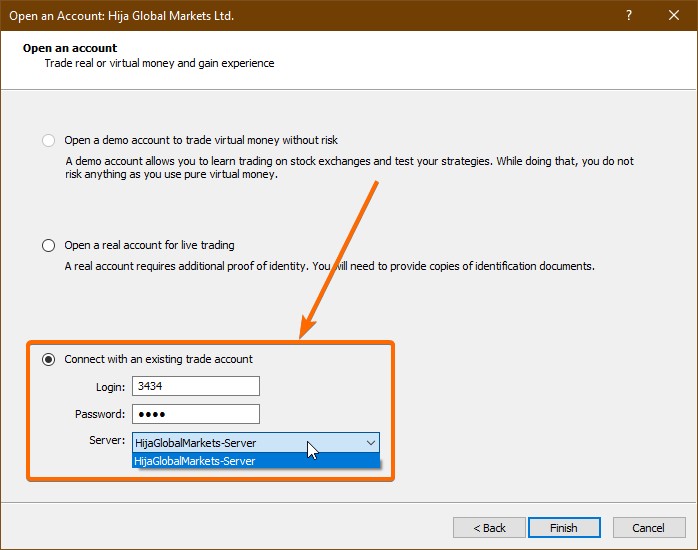Click the Password input field
This screenshot has height=550, width=698.
pos(196,414)
